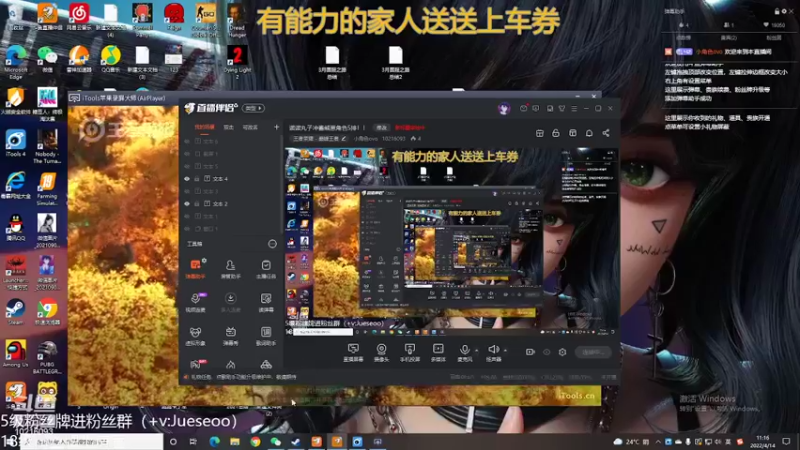Collapse the toolbox section with the circle-minus button
Screen dimensions: 800x450
pos(272,244)
